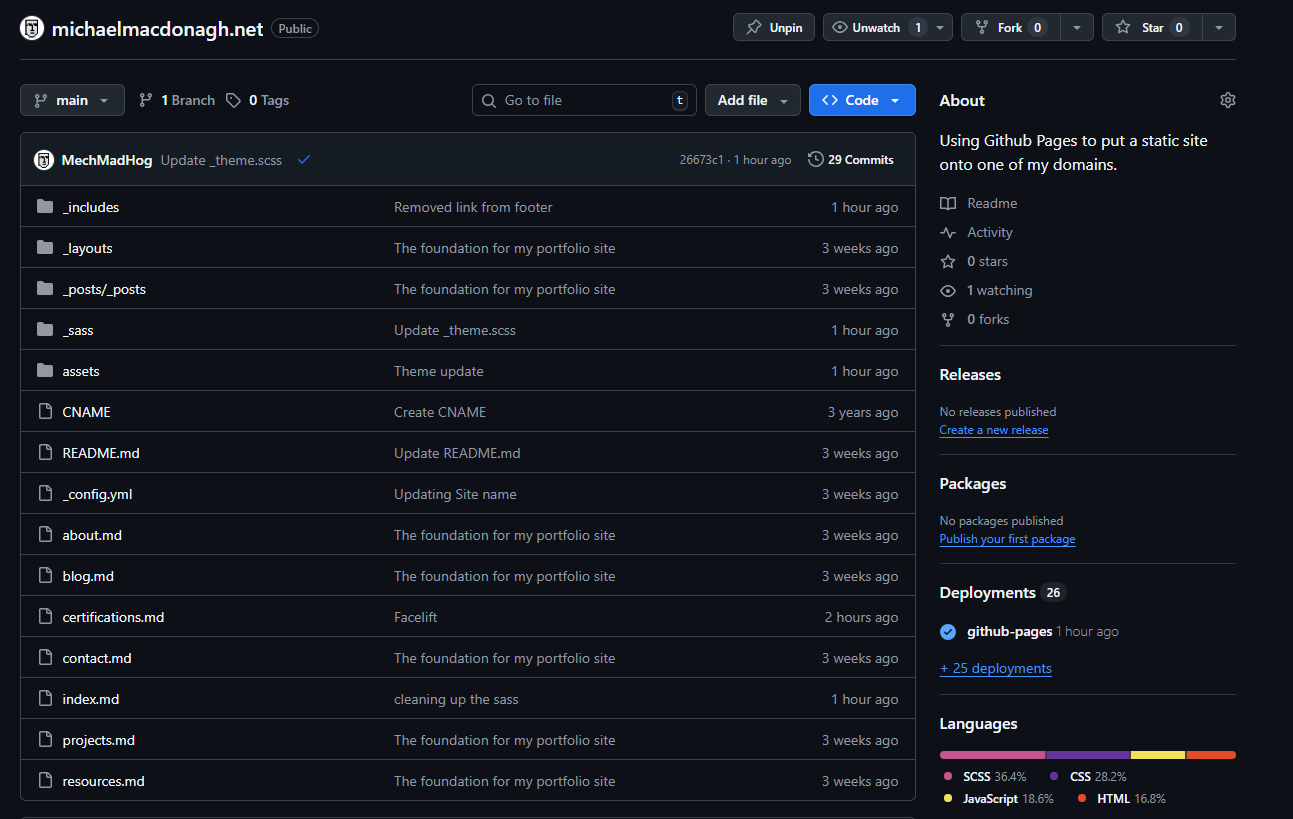1293x819 pixels.
Task: Click the repository owner avatar beside michaelmacdonagh.net
Action: 32,28
